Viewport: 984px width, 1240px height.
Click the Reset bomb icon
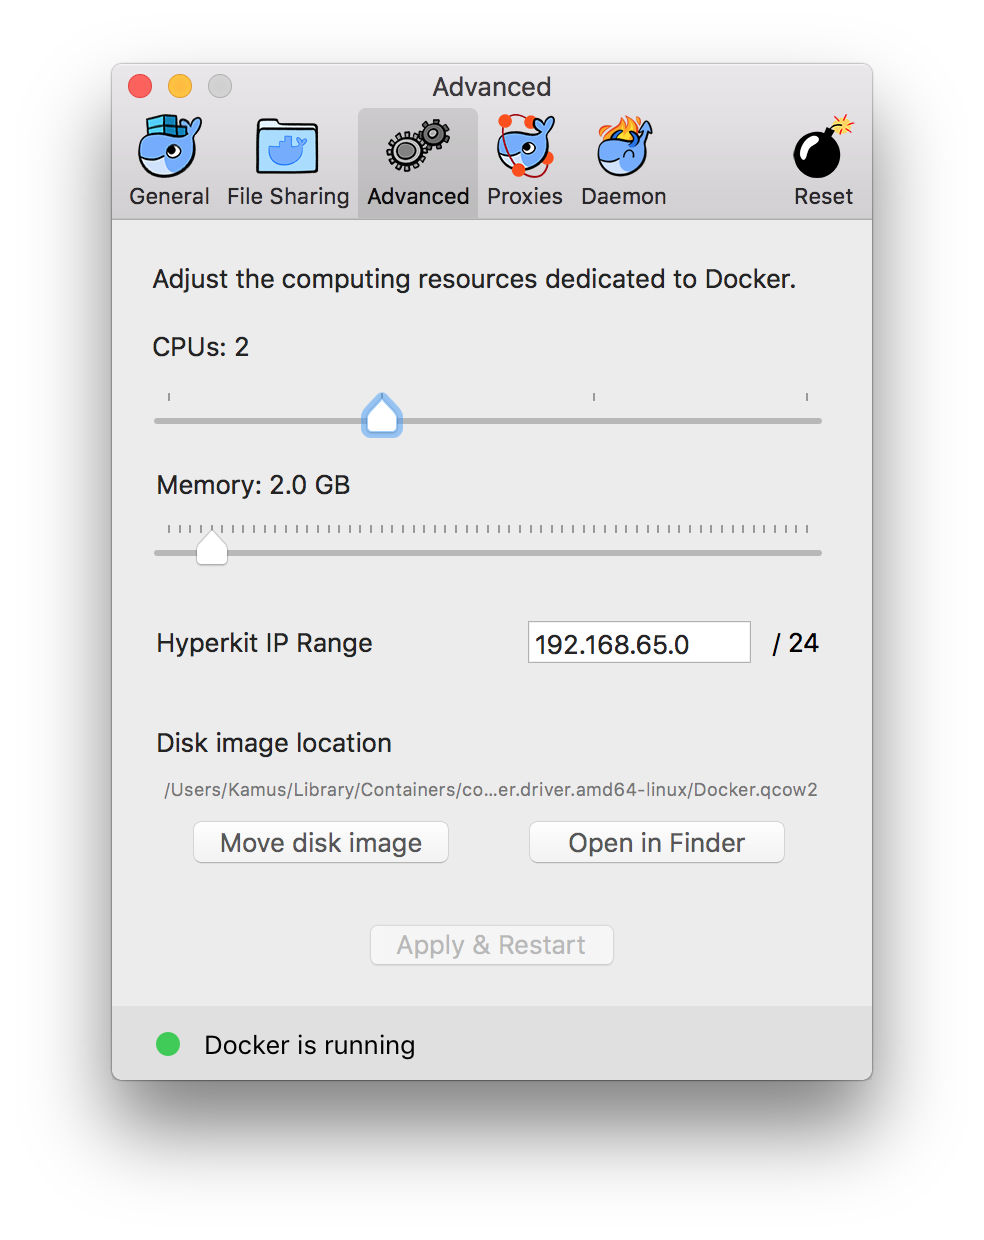tap(824, 147)
